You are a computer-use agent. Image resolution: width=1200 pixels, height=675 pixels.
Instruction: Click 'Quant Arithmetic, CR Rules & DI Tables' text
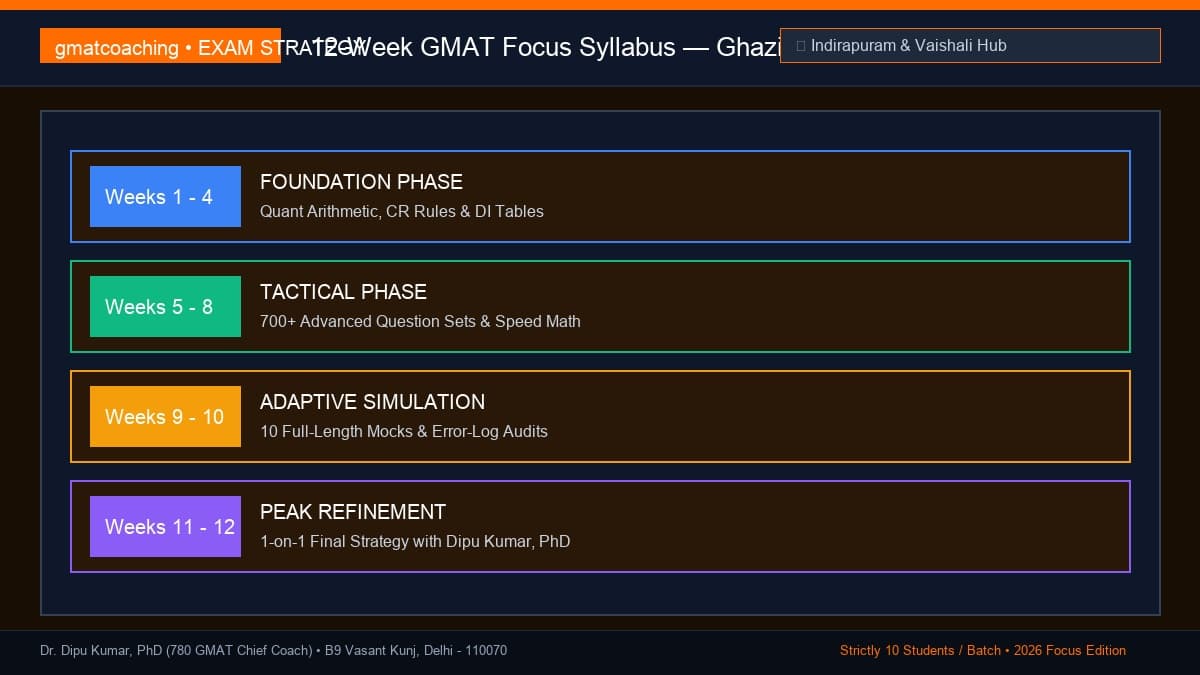(x=402, y=212)
